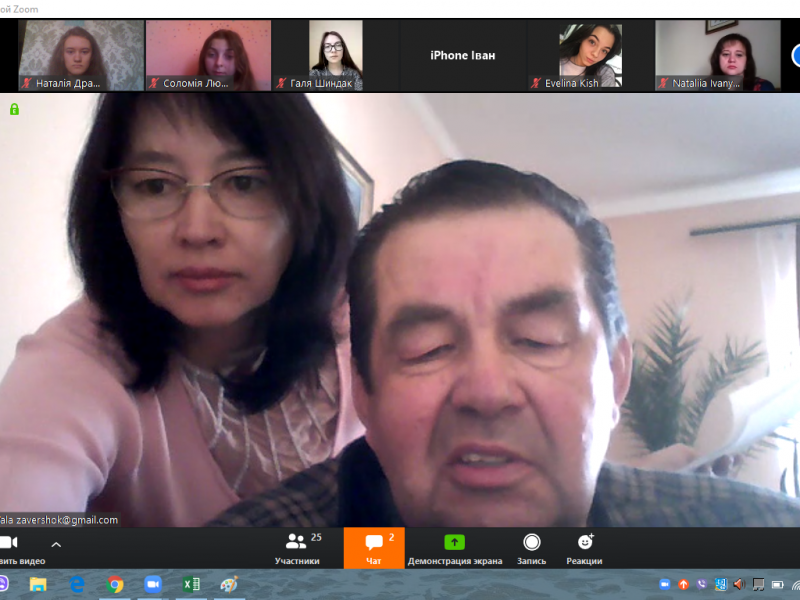Click the system tray volume speaker icon
This screenshot has height=600, width=800.
tap(738, 585)
